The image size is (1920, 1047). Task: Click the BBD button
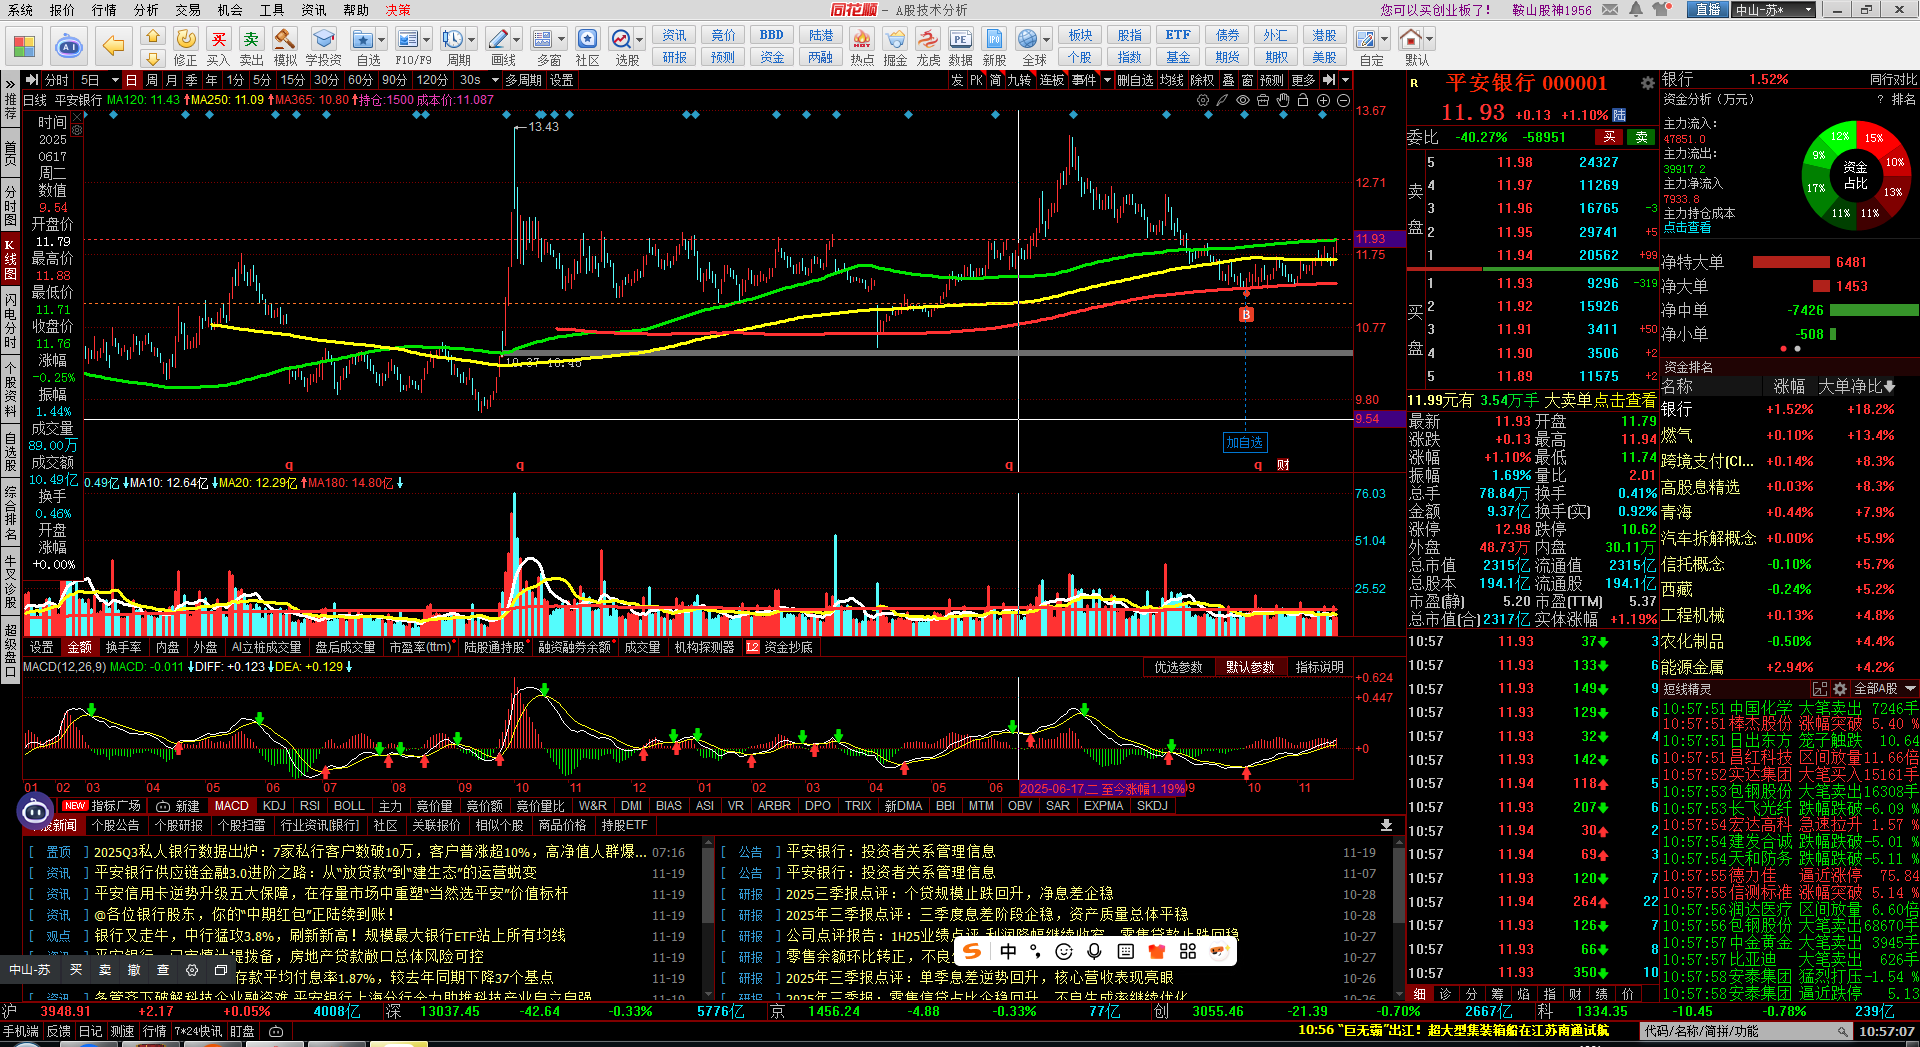(x=772, y=35)
